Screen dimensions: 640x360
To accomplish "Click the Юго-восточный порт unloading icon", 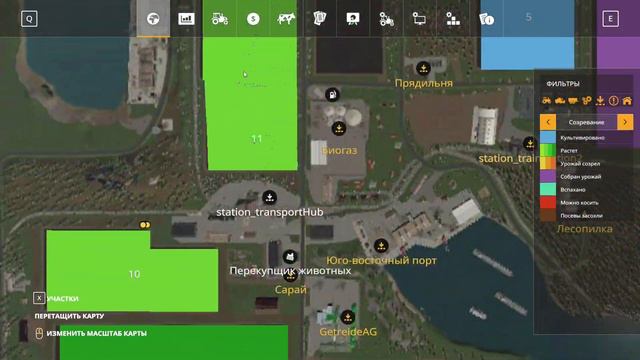I will [x=381, y=246].
